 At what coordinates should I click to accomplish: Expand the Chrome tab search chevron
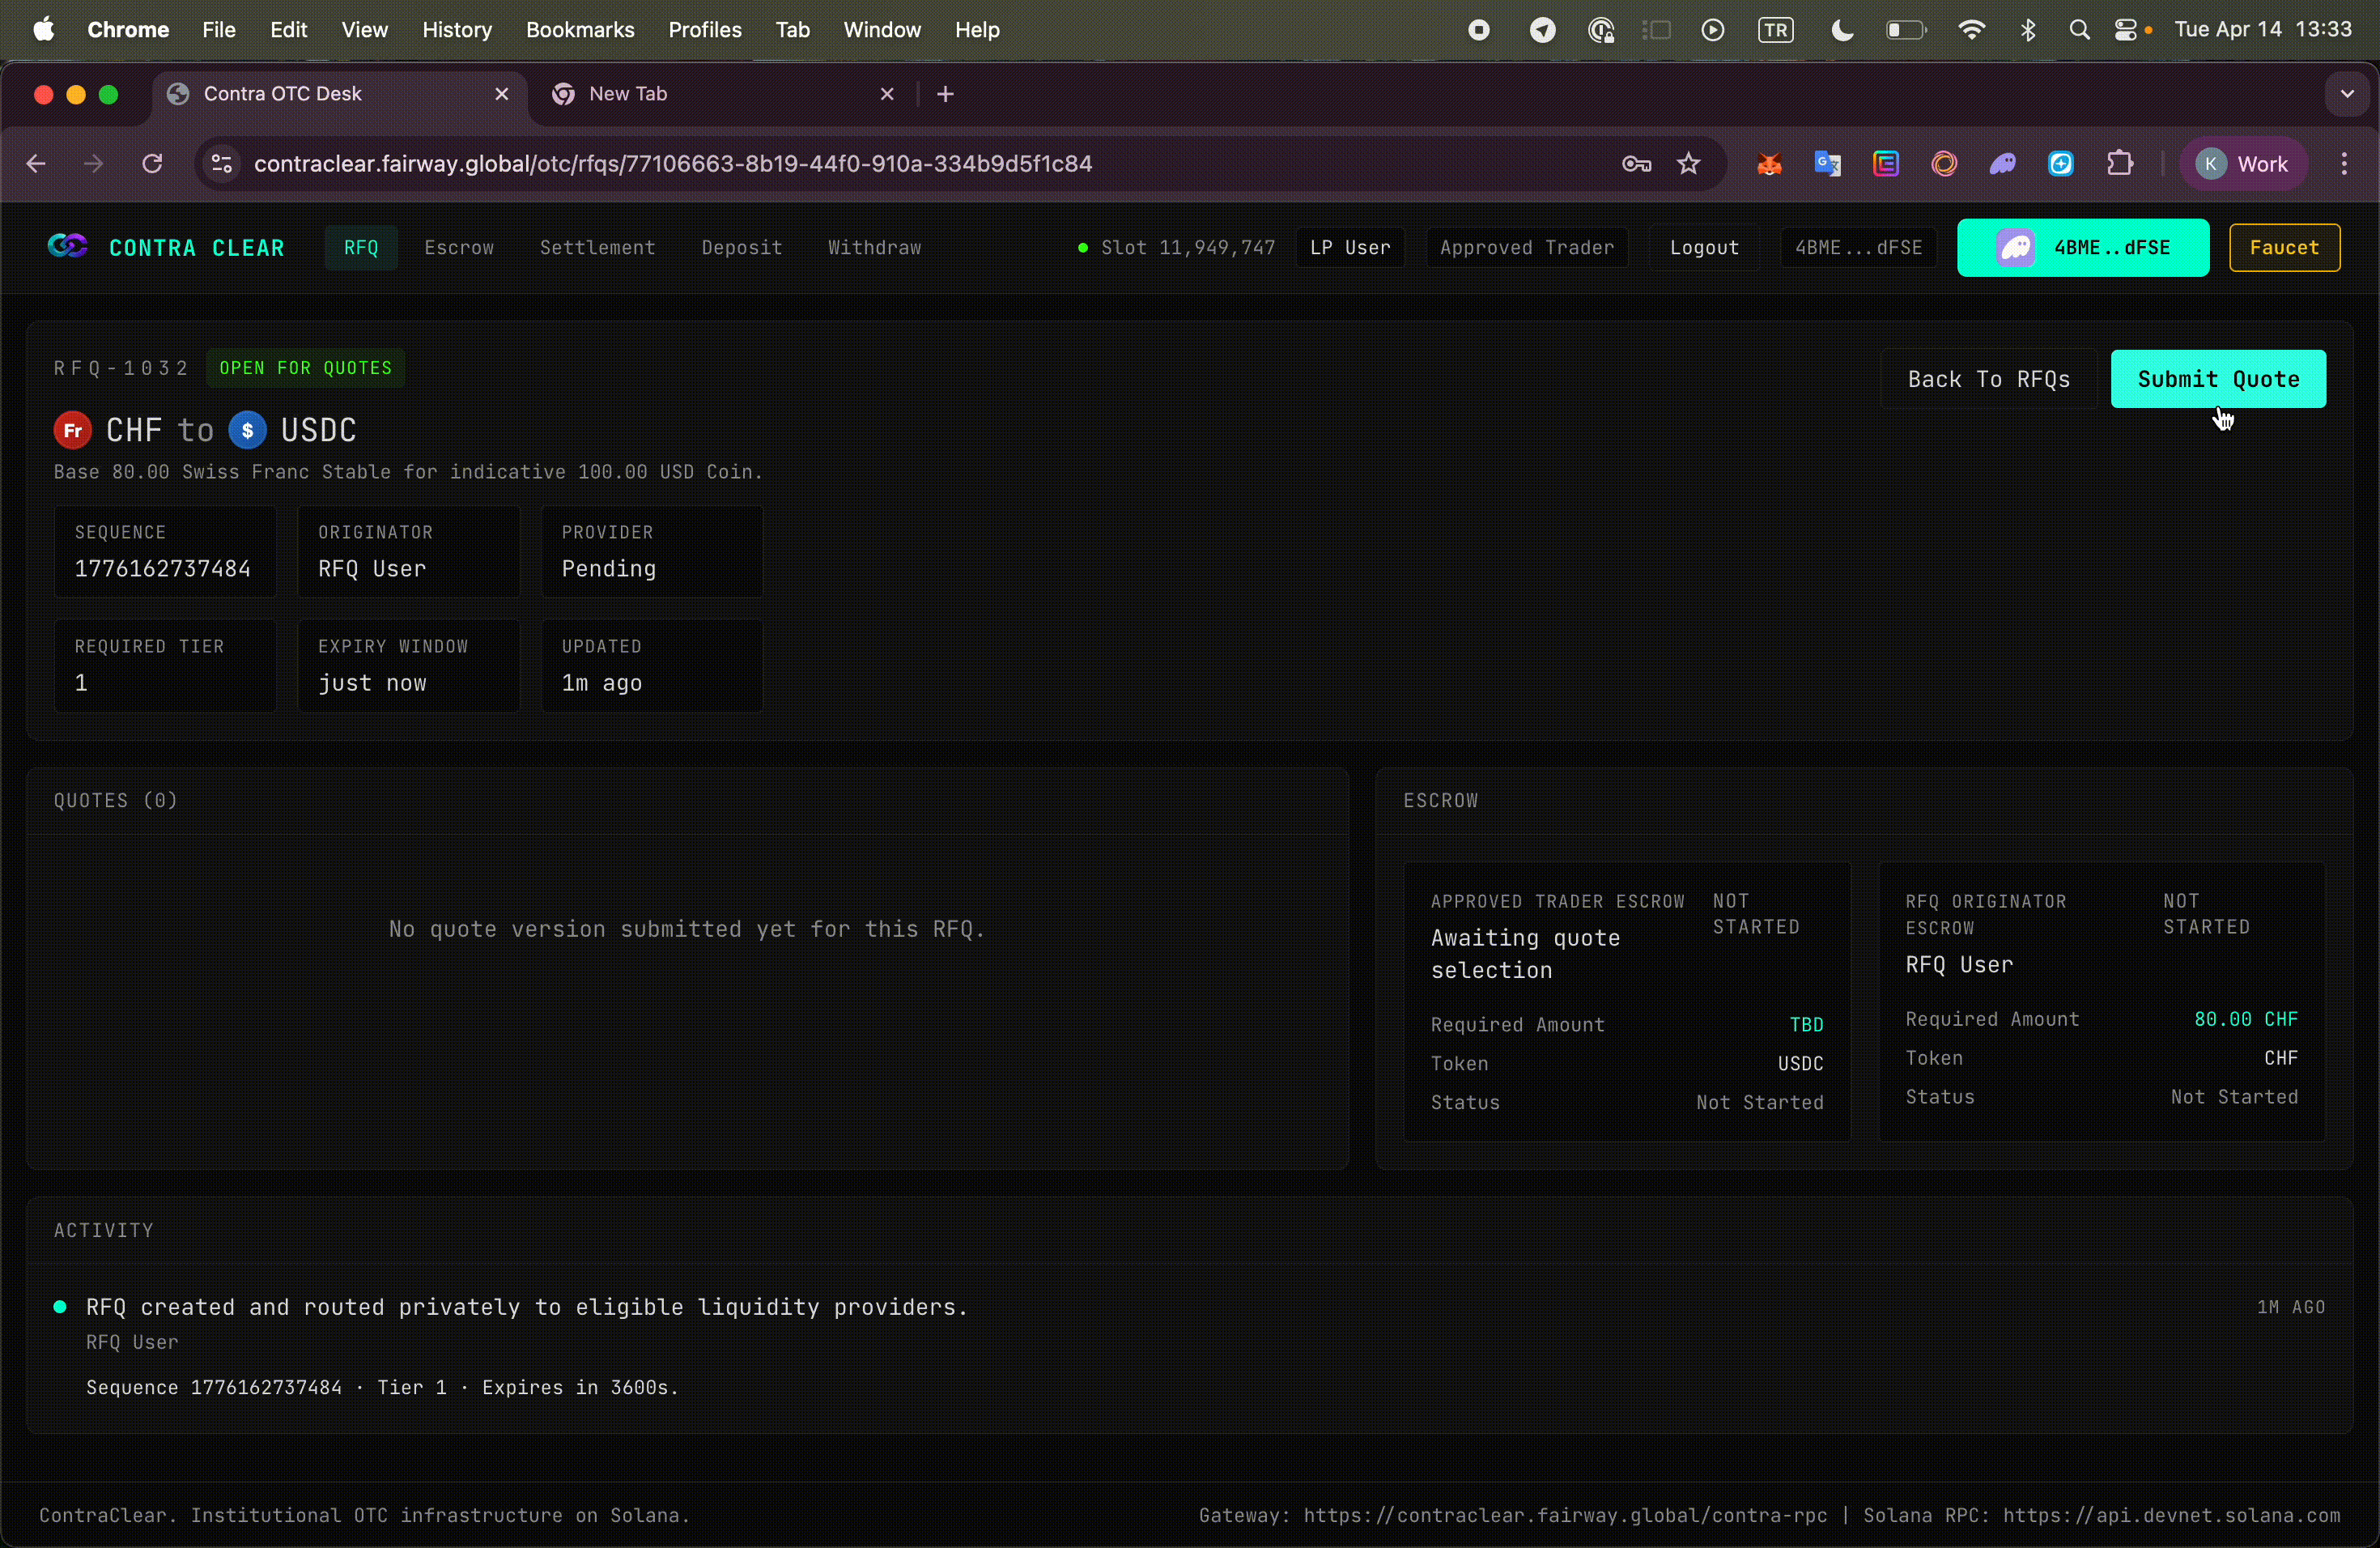coord(2346,94)
